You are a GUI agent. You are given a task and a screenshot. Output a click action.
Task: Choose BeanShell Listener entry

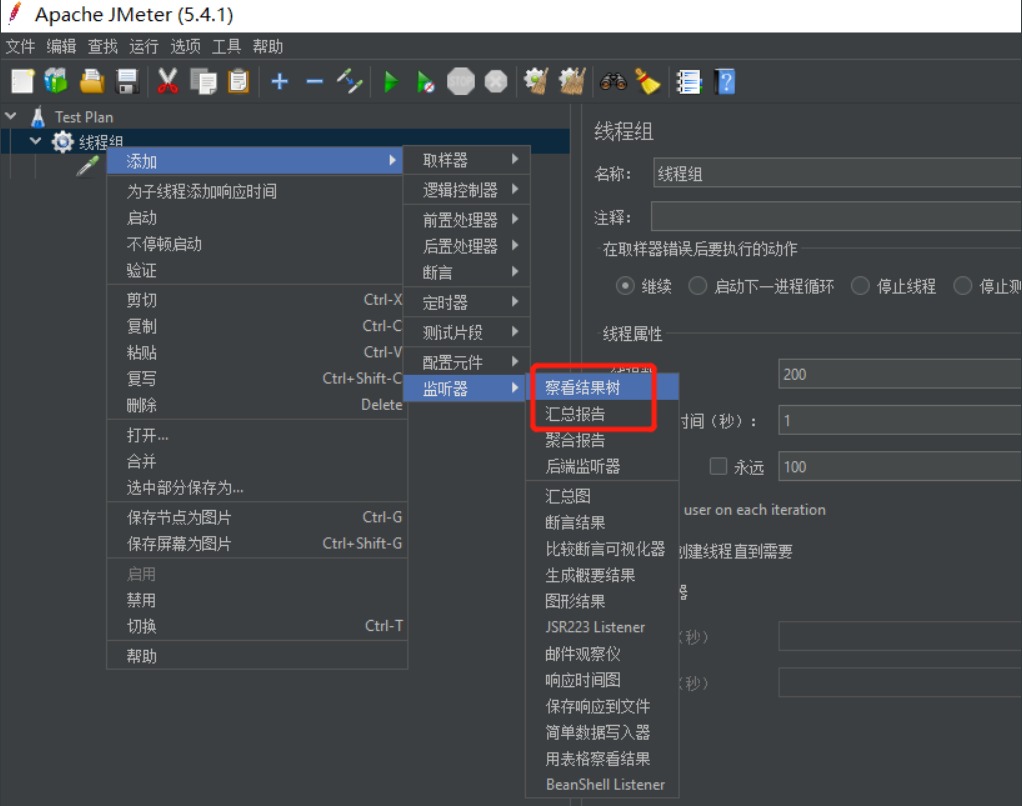click(x=602, y=784)
